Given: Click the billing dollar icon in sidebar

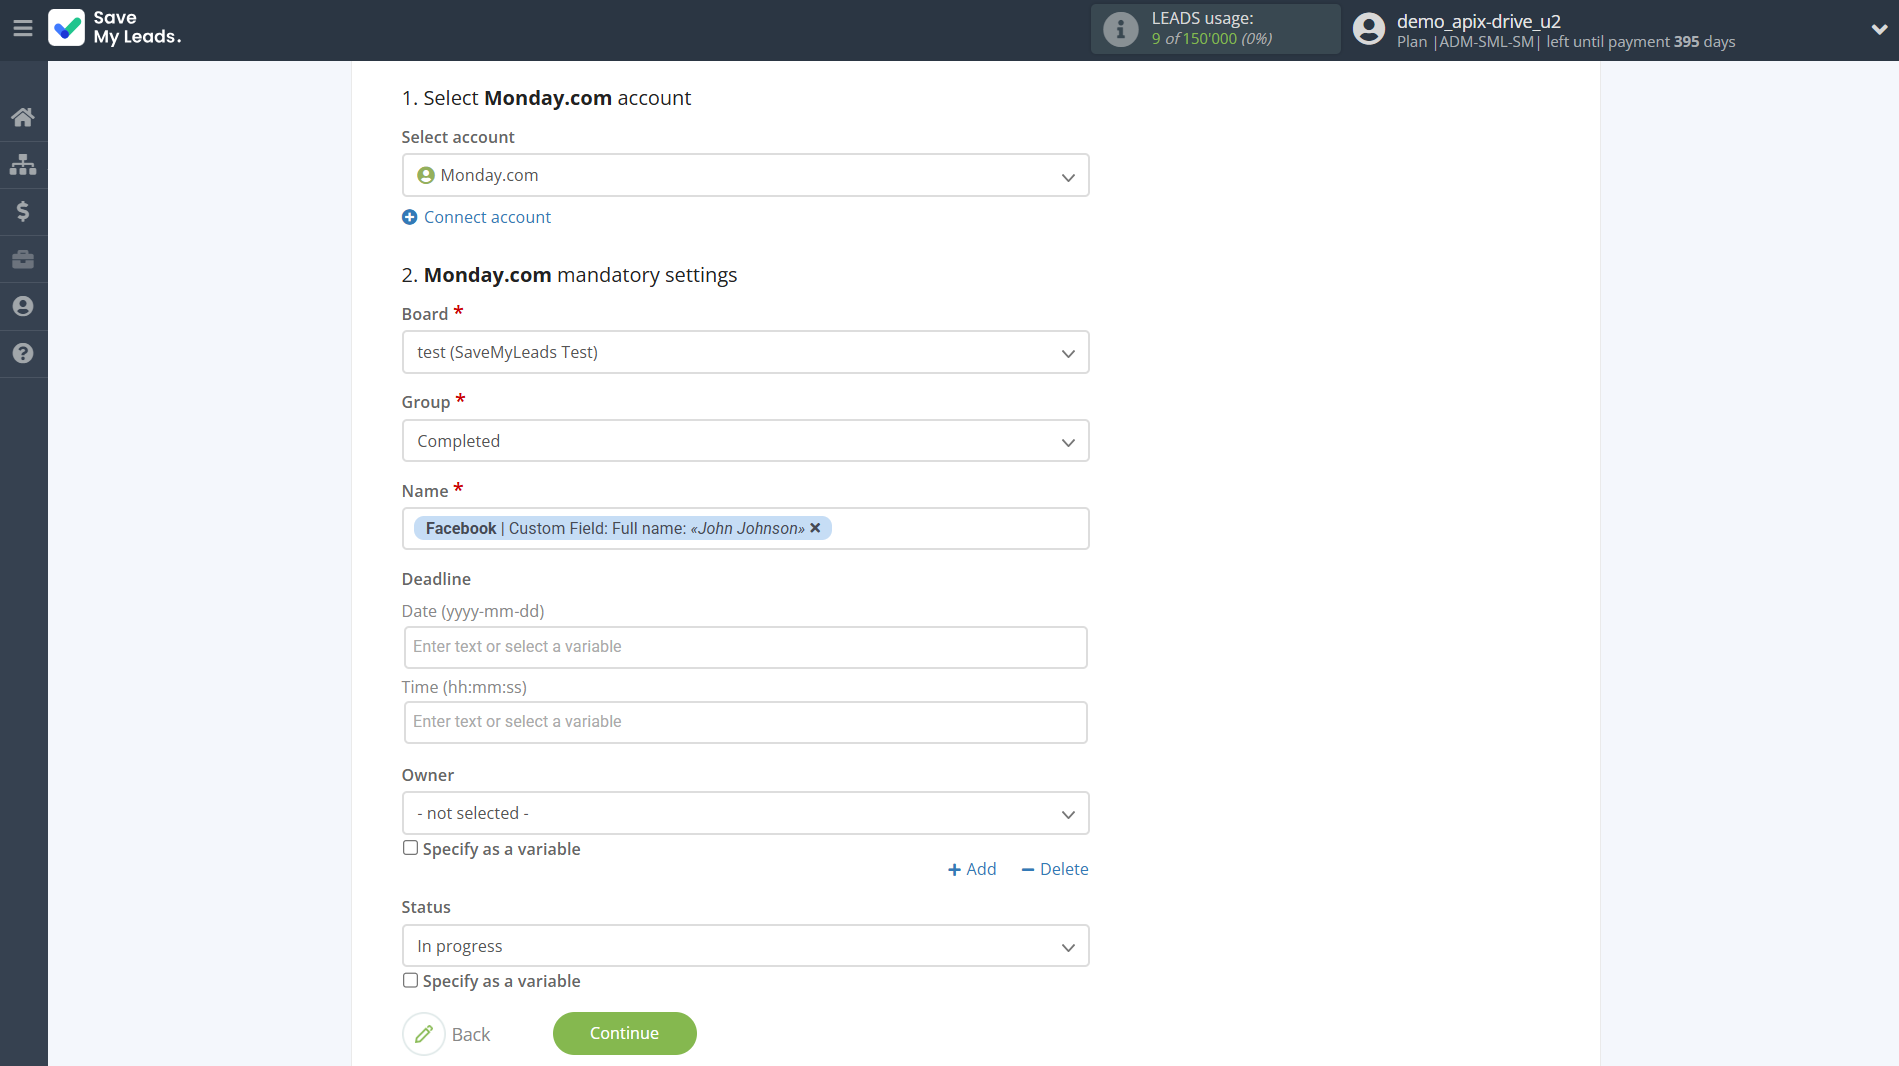Looking at the screenshot, I should click(23, 211).
